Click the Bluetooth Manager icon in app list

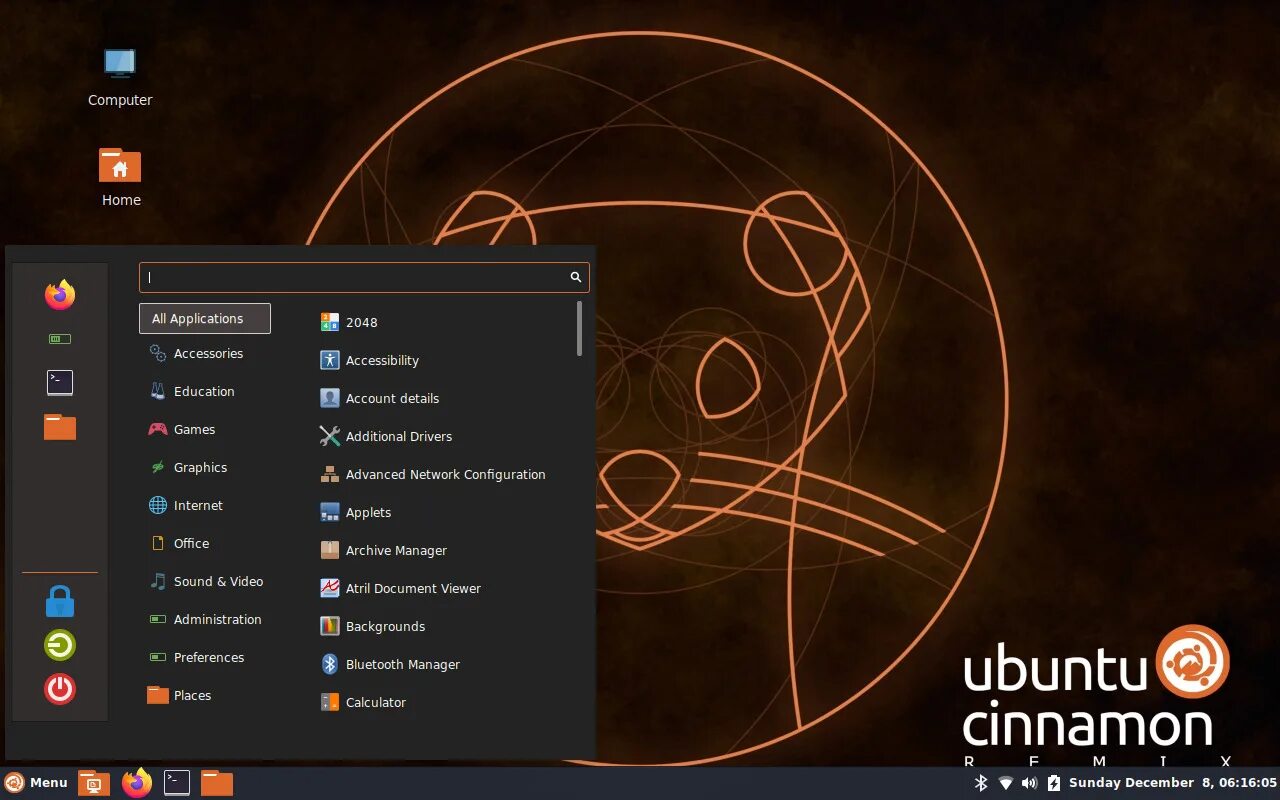(x=330, y=664)
